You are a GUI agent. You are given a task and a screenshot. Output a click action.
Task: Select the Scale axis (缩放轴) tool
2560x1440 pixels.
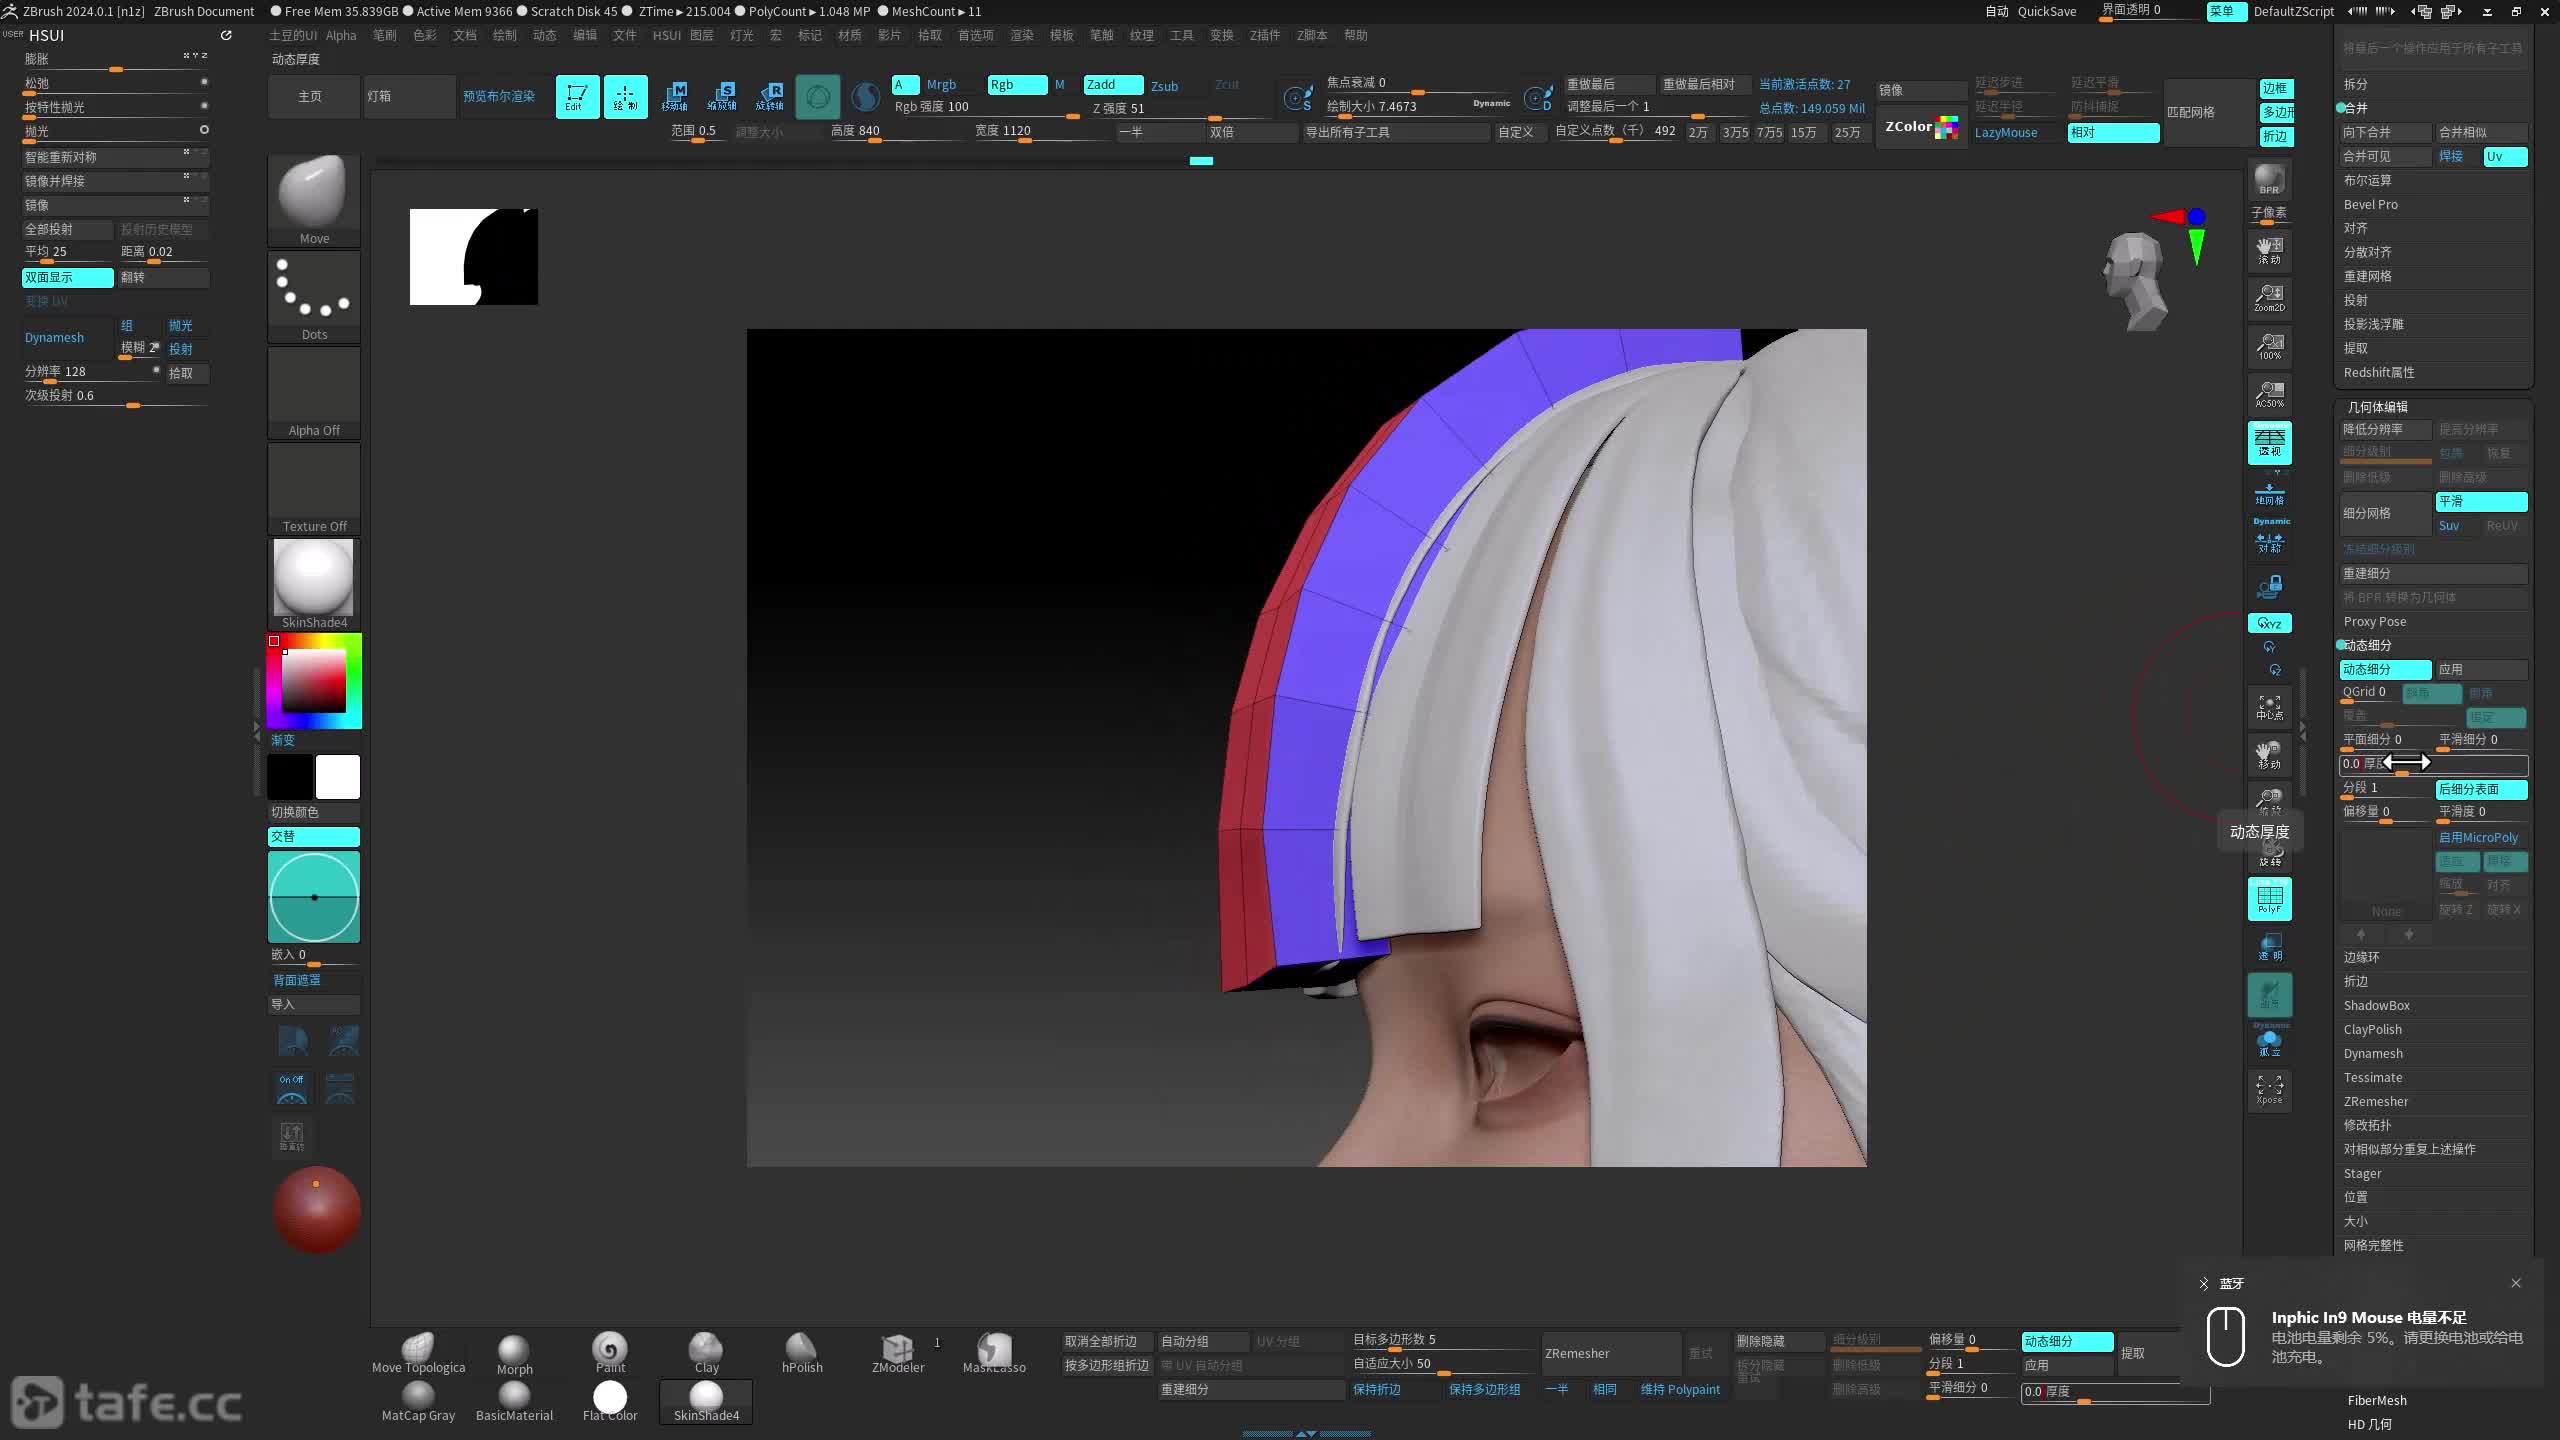(722, 97)
